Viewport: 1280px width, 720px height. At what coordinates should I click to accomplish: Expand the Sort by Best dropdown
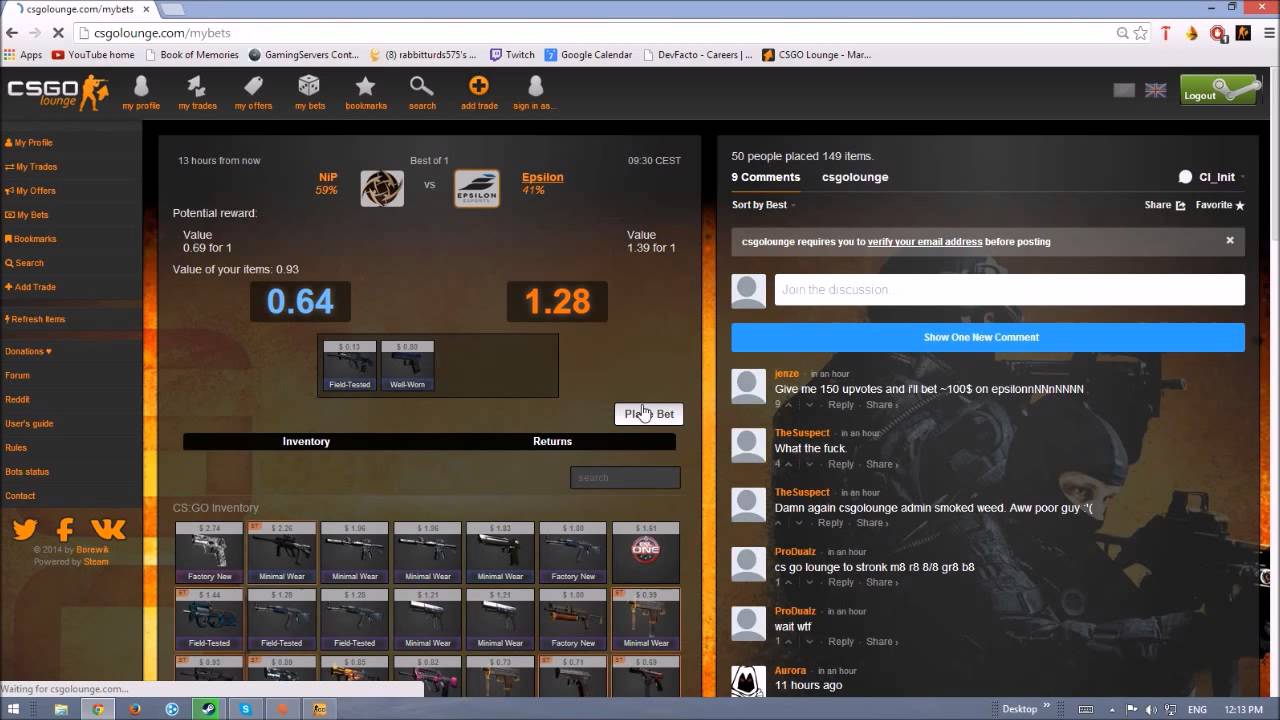click(x=764, y=205)
